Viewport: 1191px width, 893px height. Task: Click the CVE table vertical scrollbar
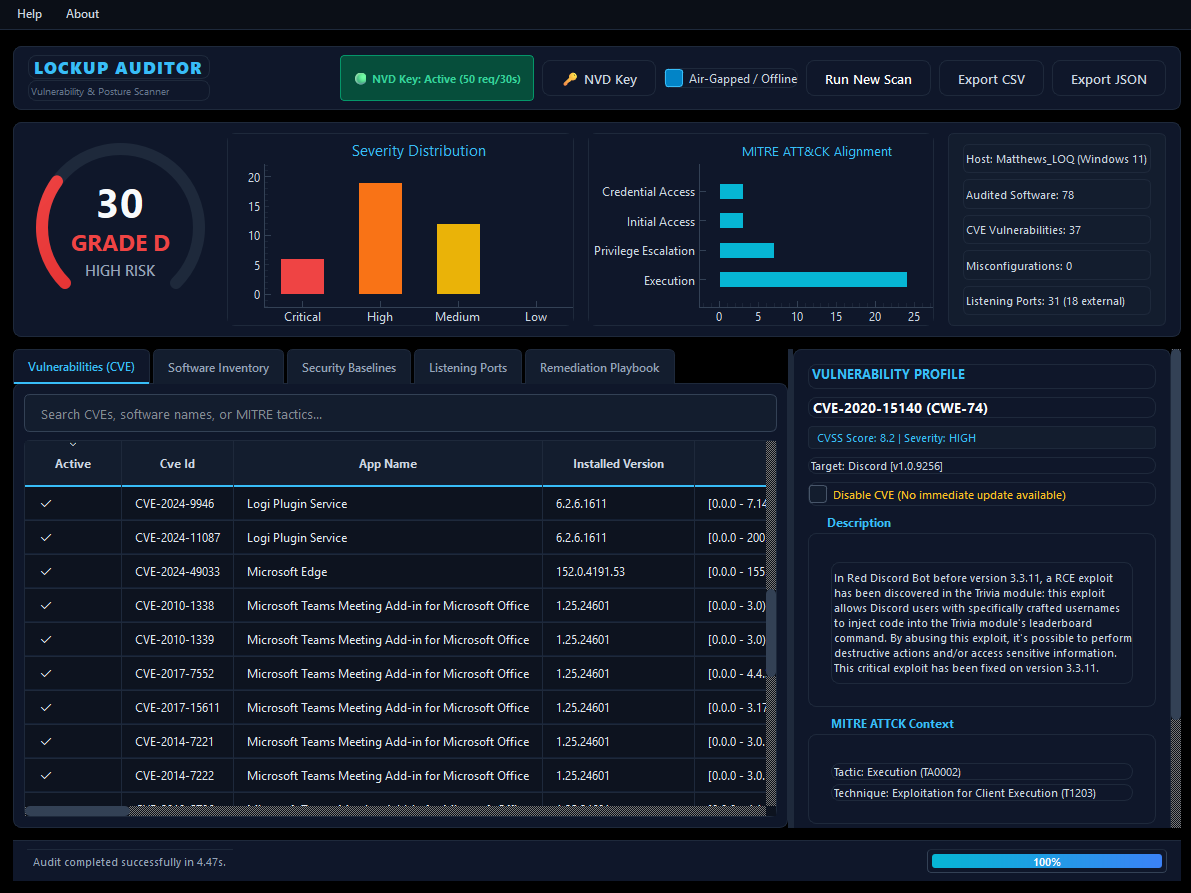pyautogui.click(x=771, y=633)
